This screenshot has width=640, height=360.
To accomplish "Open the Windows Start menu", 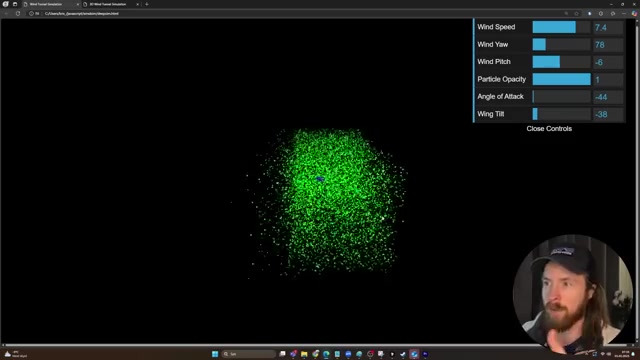I will coord(215,354).
